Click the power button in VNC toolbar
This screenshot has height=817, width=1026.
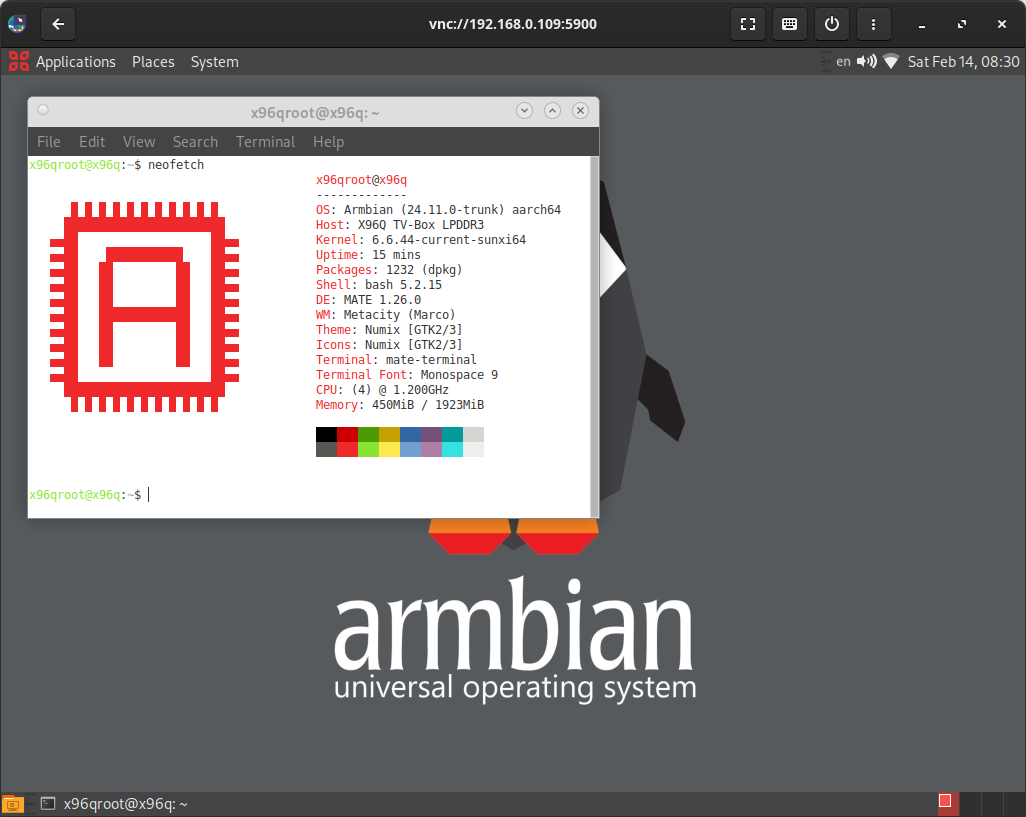[x=832, y=24]
